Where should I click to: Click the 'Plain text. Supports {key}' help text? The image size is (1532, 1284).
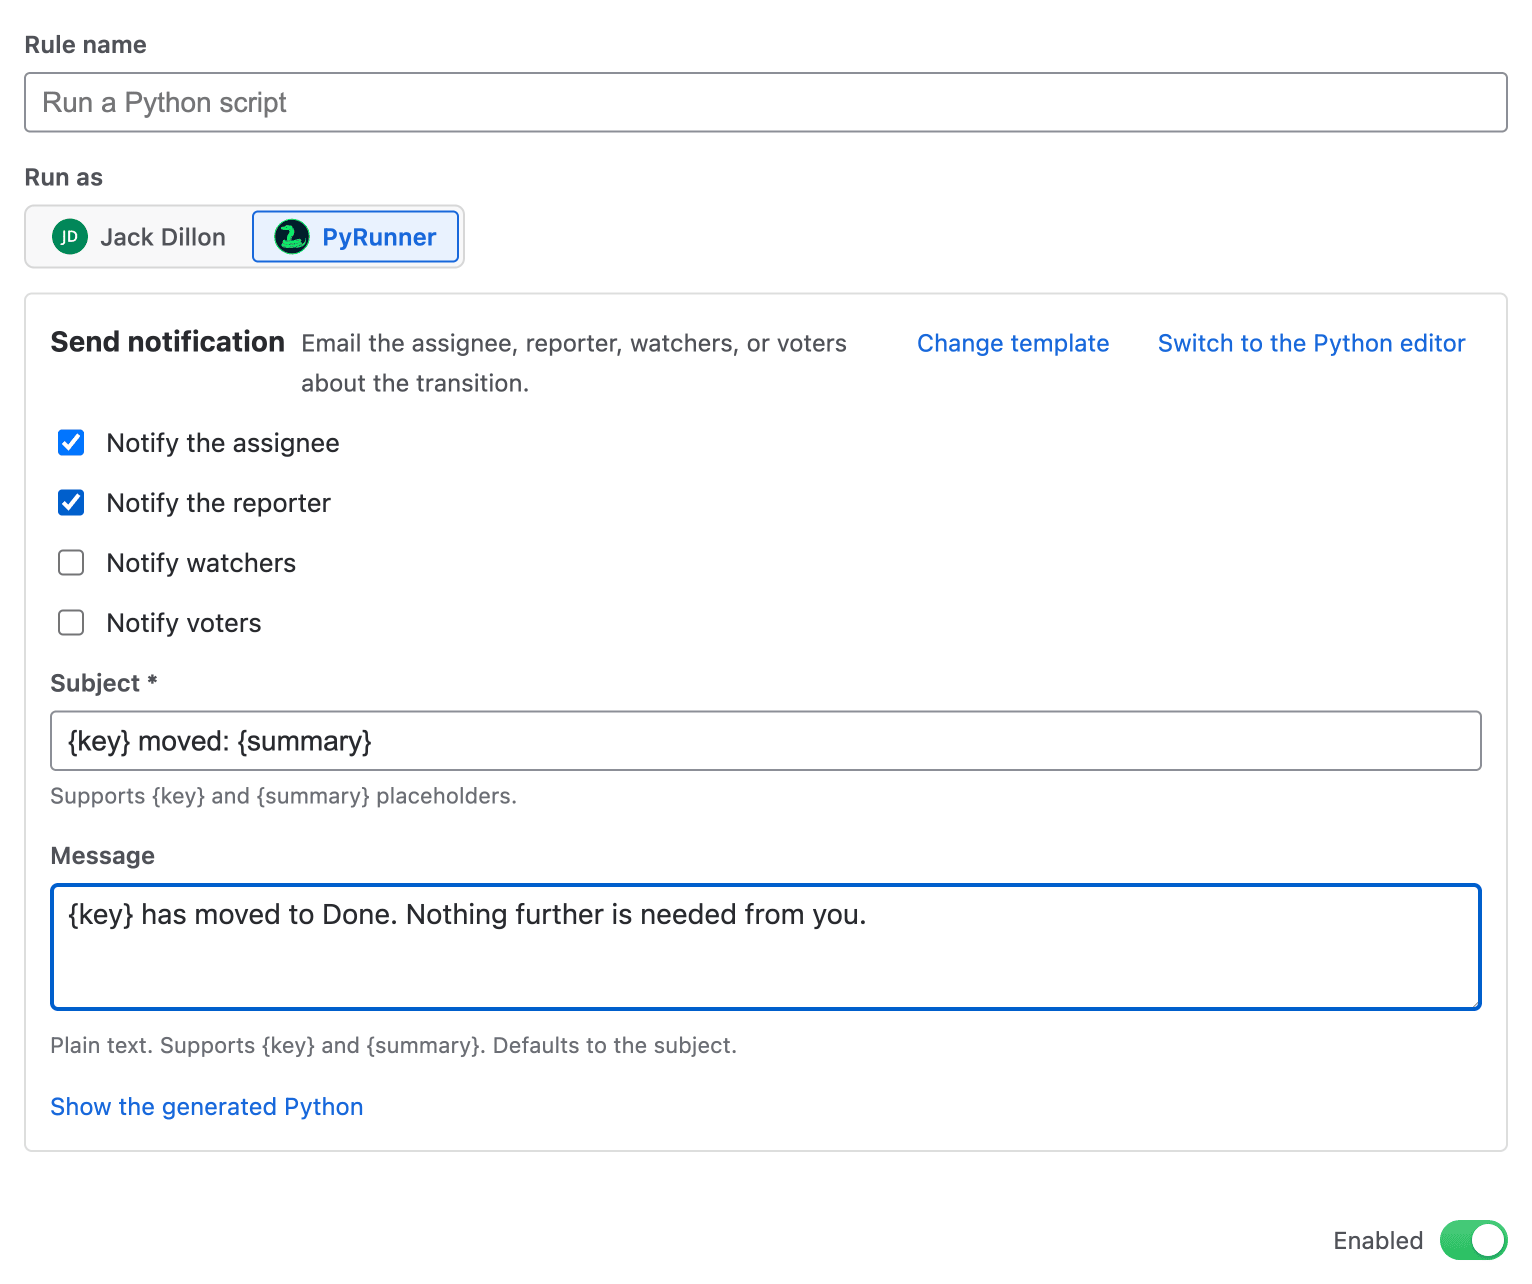[x=393, y=1045]
